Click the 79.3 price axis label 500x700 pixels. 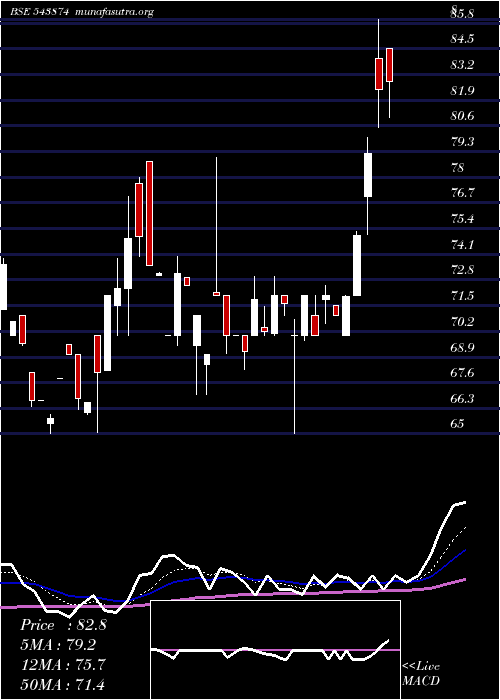462,142
